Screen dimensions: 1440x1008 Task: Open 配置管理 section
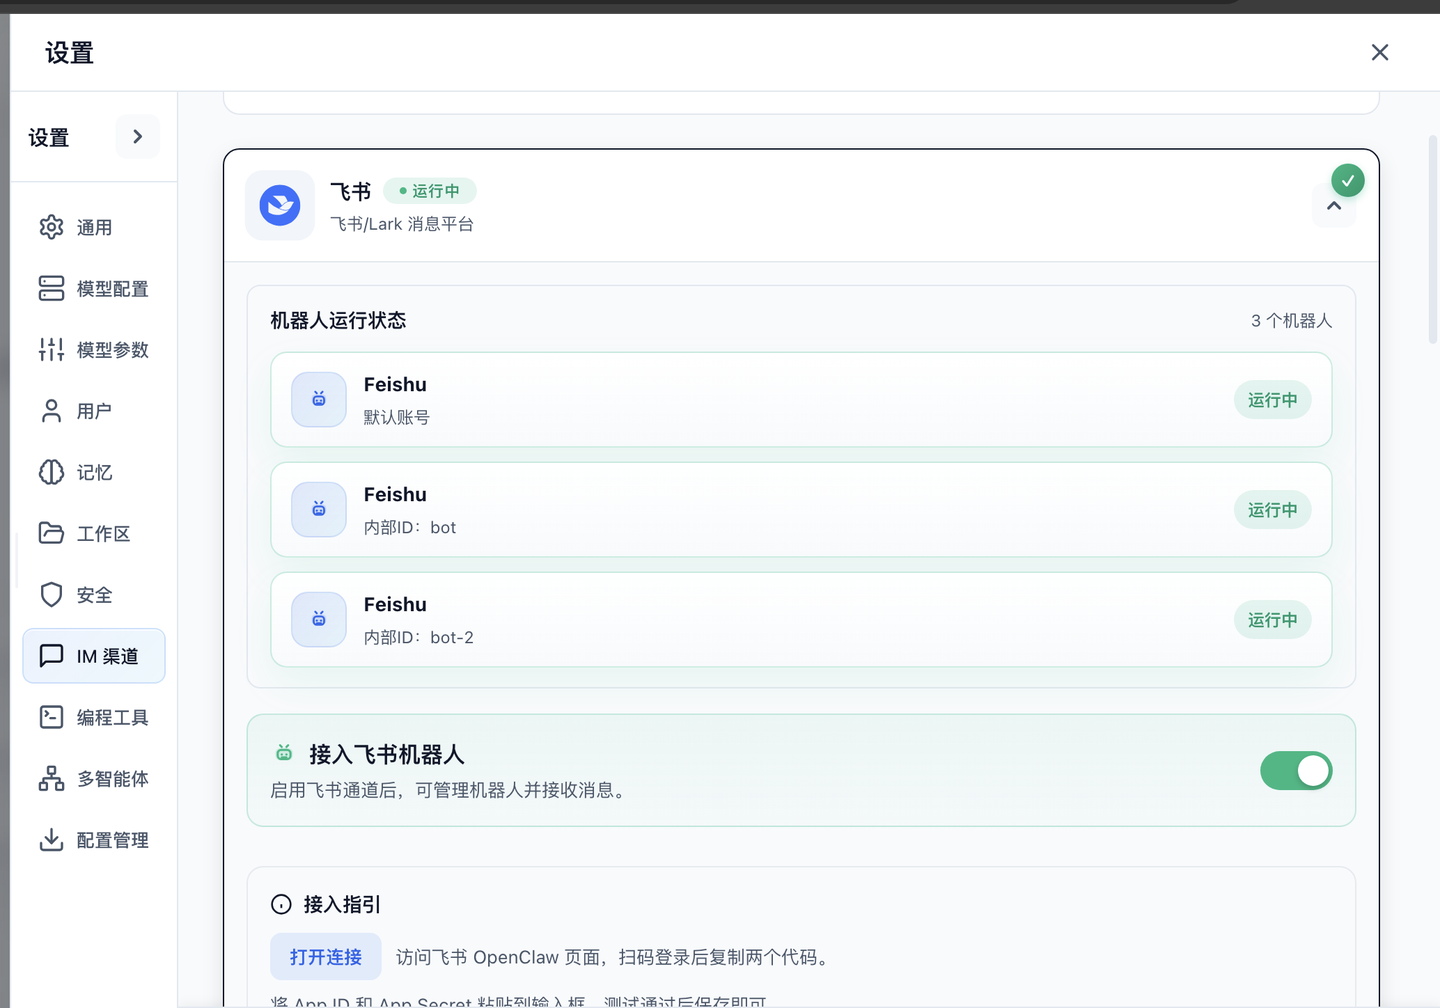(x=94, y=840)
